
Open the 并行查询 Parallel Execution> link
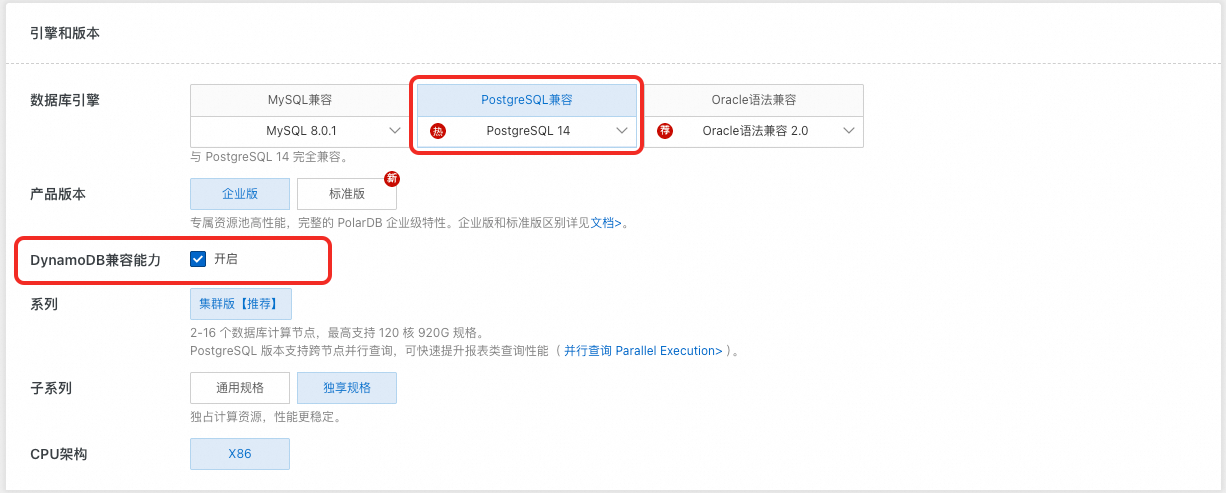[x=643, y=351]
